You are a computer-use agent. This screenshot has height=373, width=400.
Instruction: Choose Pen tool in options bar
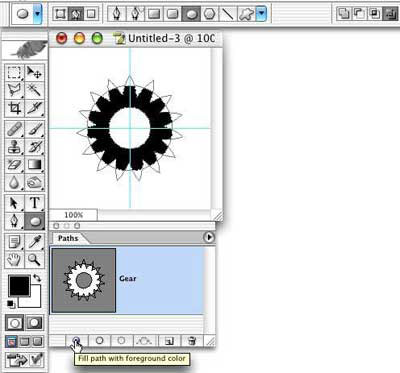[117, 14]
